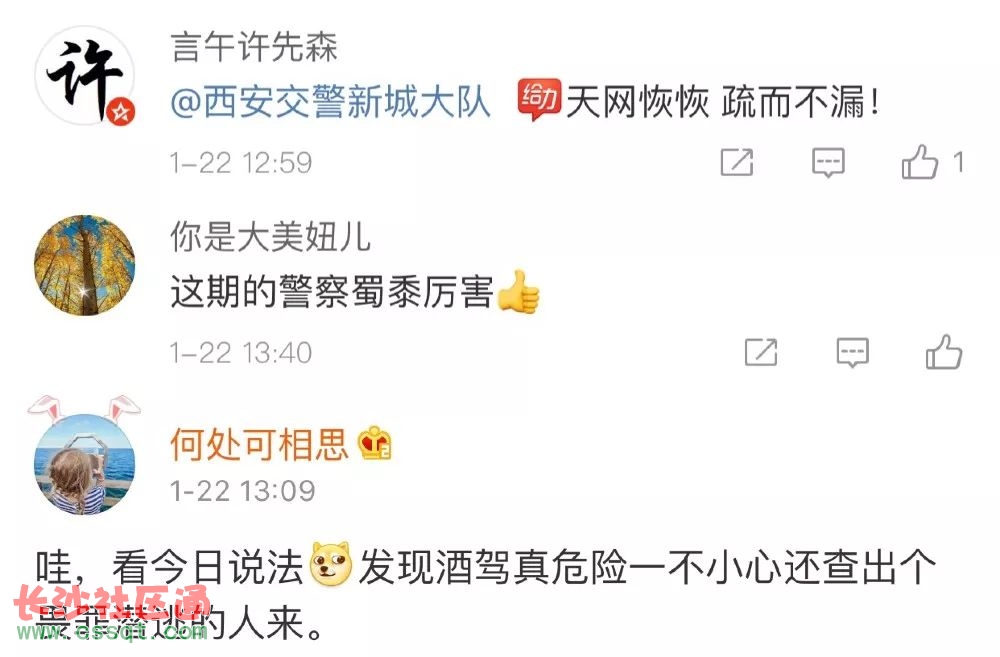
Task: Repost 你是大美妞儿's comment
Action: [x=761, y=352]
